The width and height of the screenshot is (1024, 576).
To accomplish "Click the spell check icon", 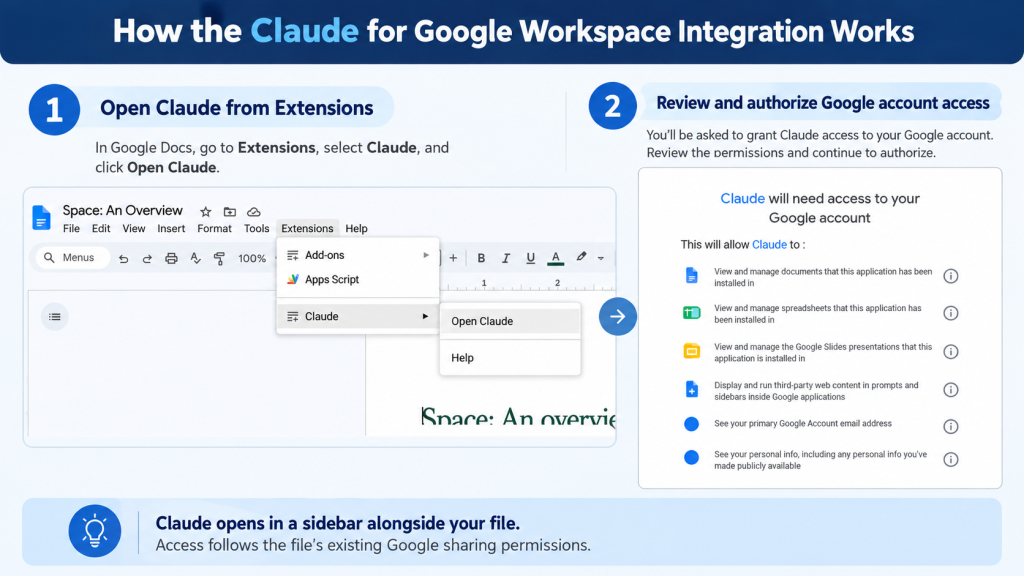I will [x=195, y=258].
